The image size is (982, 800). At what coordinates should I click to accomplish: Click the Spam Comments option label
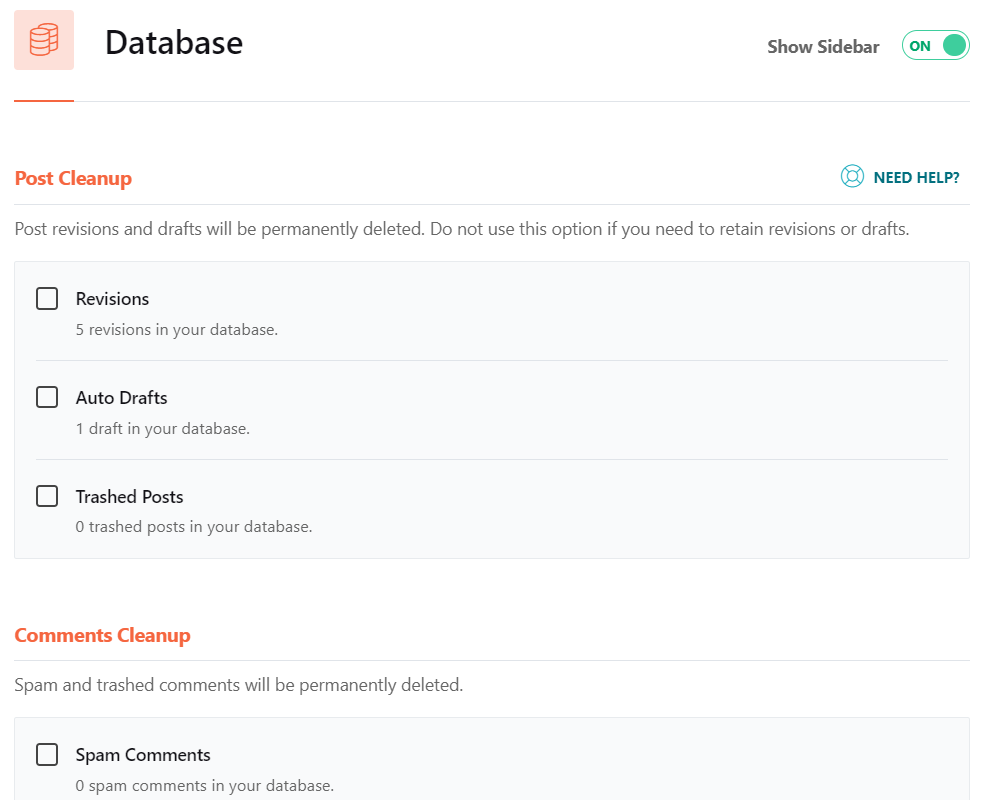(143, 755)
